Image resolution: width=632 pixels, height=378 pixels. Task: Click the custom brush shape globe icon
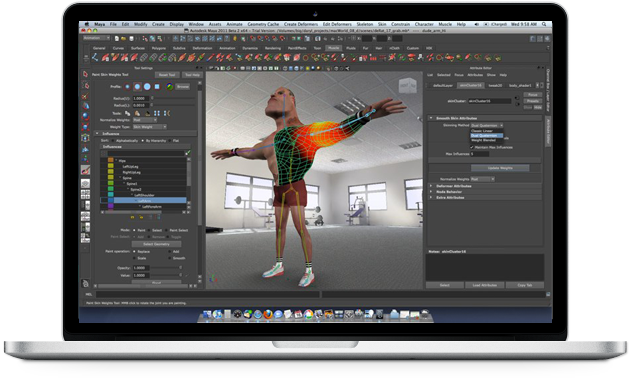coord(170,87)
